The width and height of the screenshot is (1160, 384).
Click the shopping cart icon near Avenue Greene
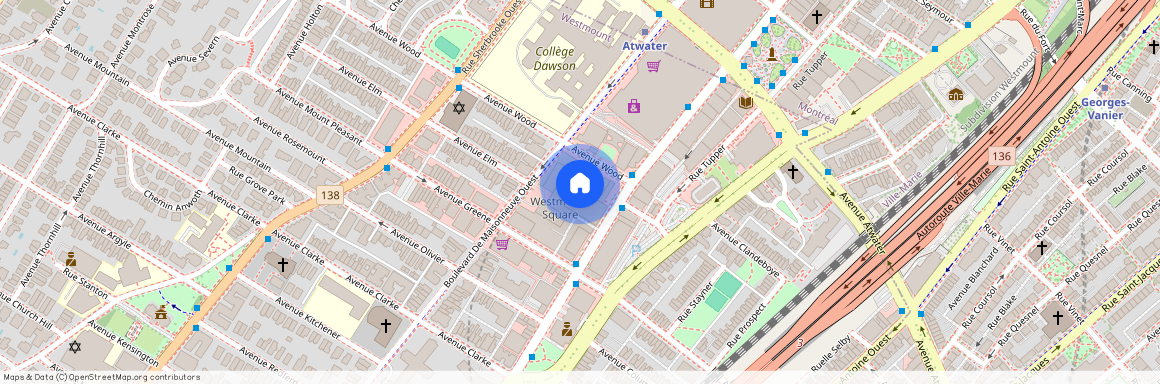click(502, 243)
